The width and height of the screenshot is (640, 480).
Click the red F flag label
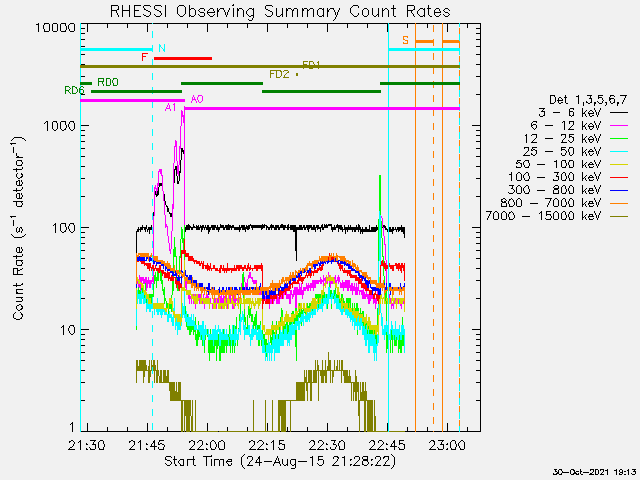click(x=144, y=57)
